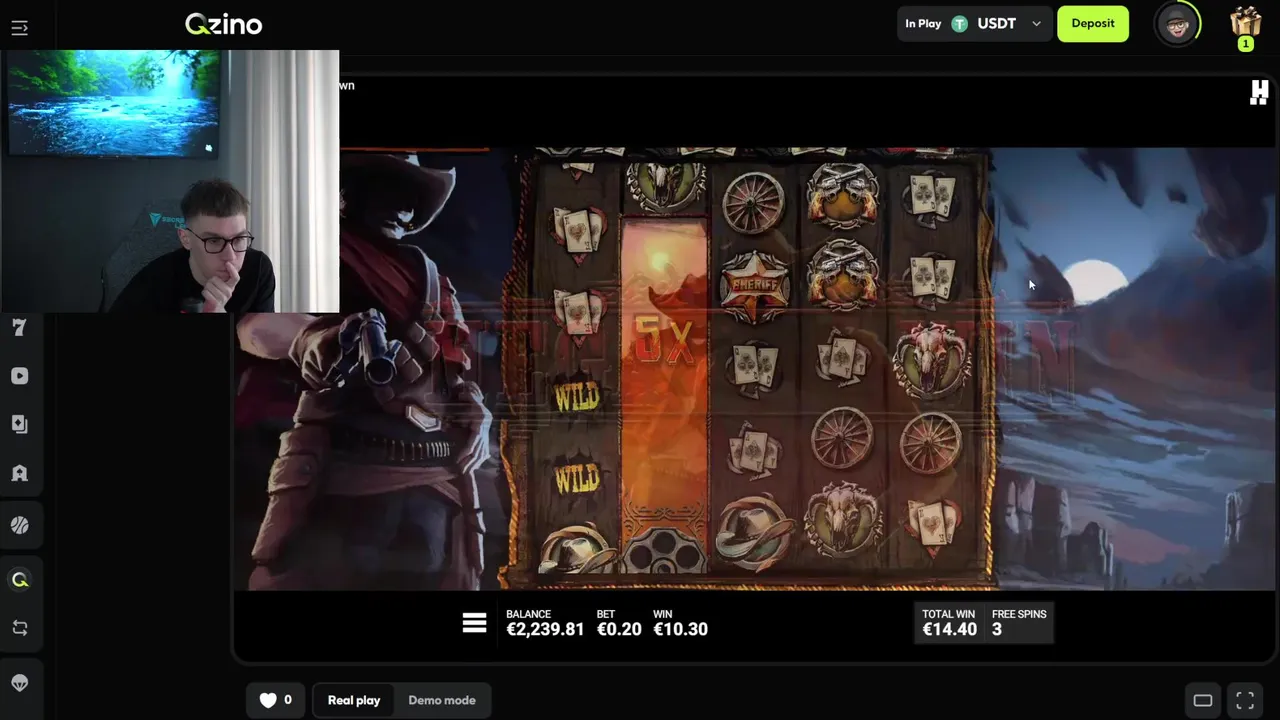Open the parachute airdrop sidebar icon
The height and width of the screenshot is (720, 1280).
click(20, 683)
